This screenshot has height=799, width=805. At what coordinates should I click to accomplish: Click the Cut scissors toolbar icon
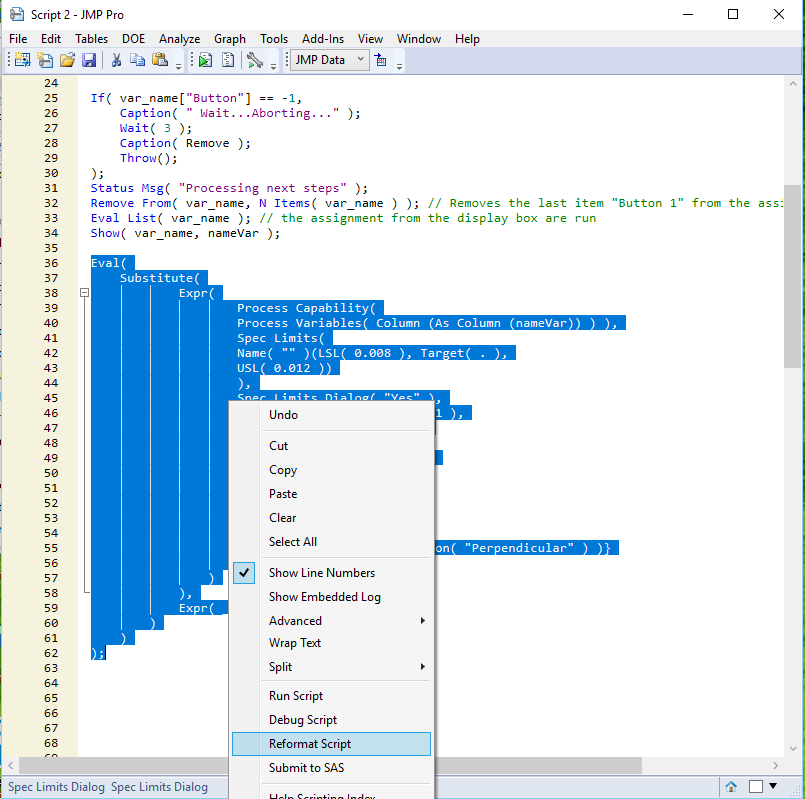116,60
